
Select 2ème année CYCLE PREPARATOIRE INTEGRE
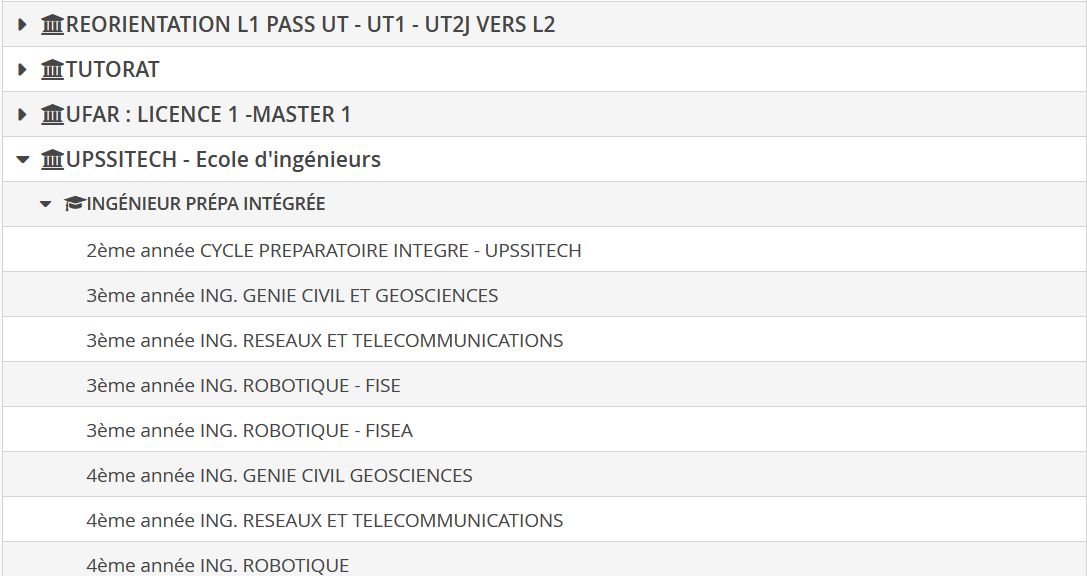tap(333, 250)
